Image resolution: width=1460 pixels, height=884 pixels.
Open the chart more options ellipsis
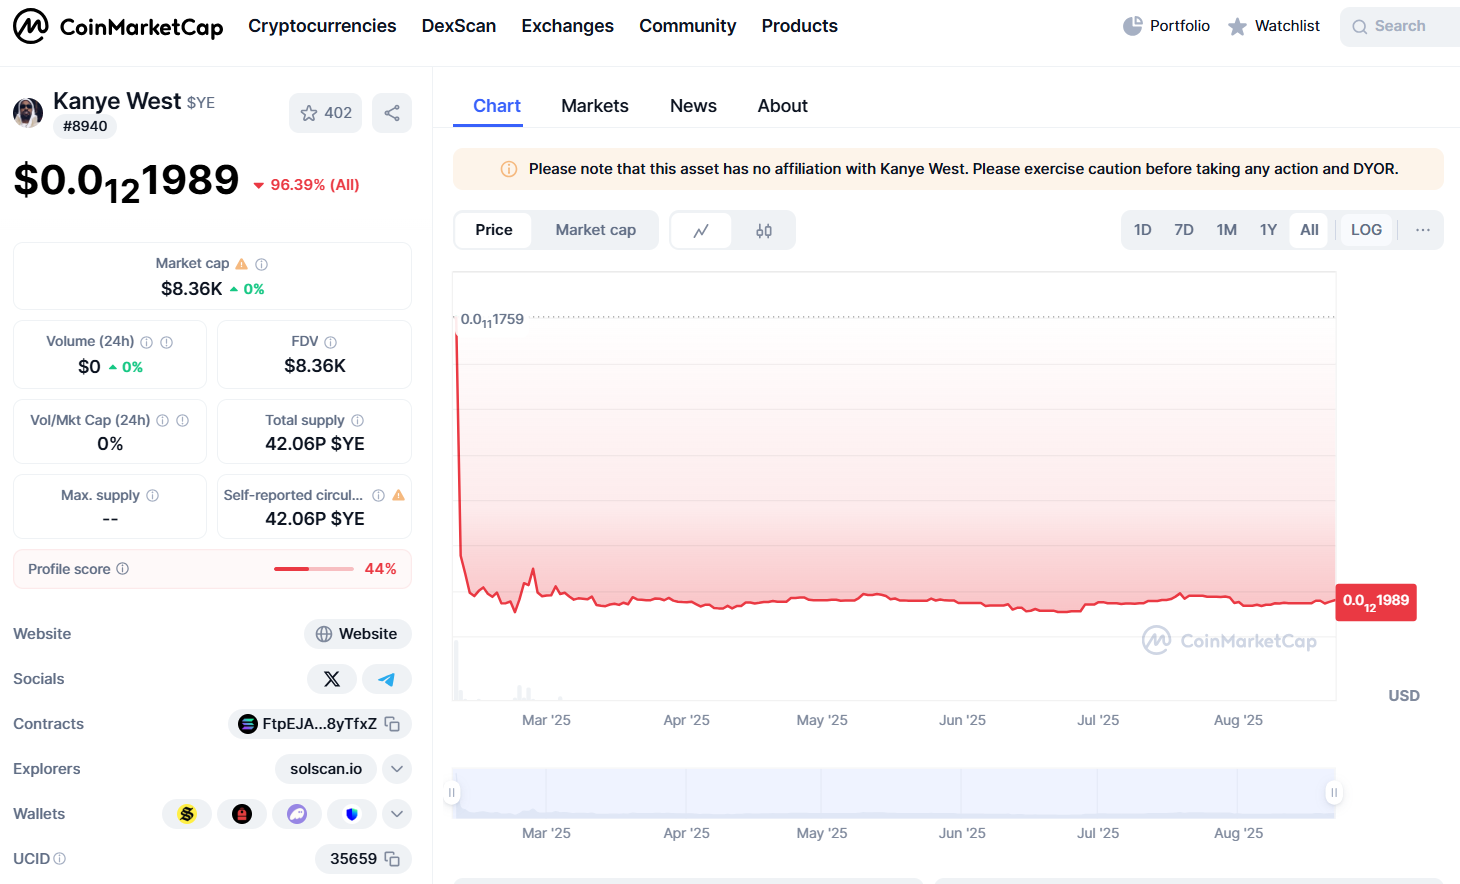click(x=1422, y=230)
